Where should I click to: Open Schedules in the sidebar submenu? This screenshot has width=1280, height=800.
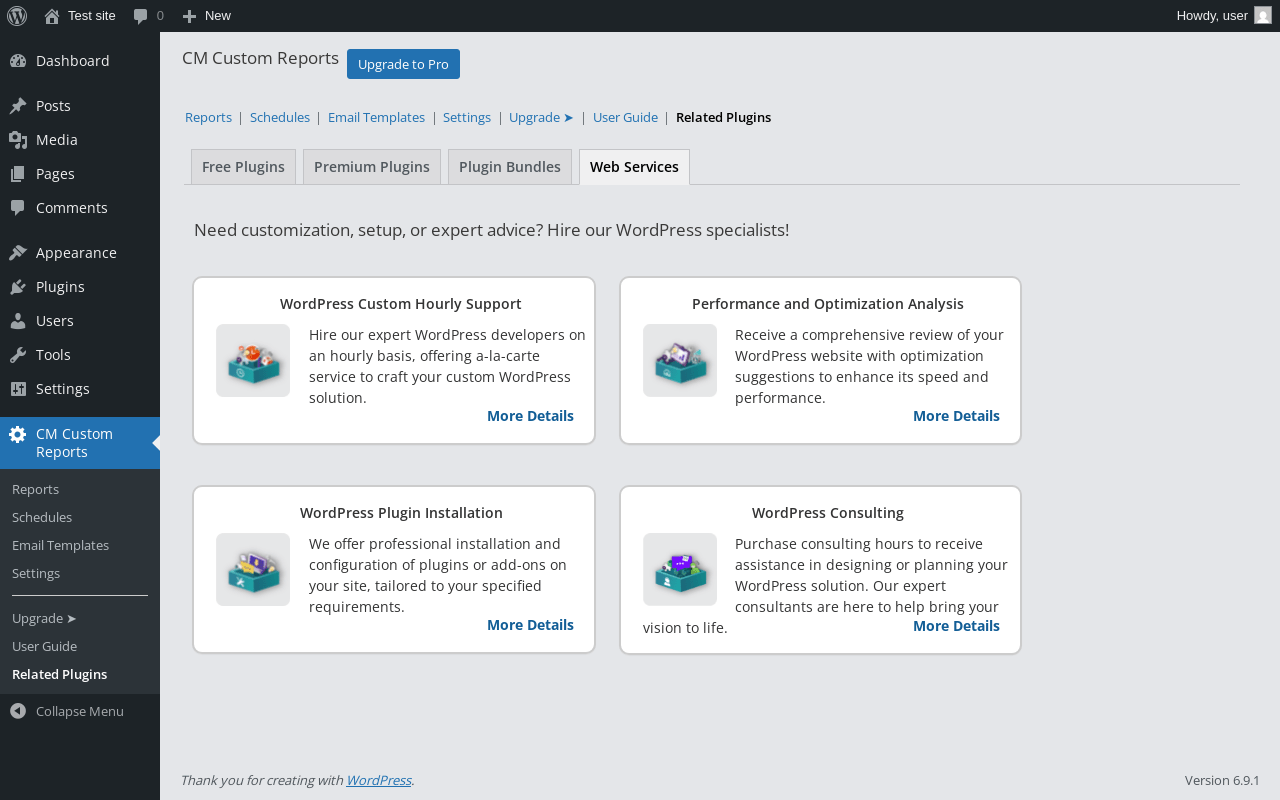tap(42, 517)
